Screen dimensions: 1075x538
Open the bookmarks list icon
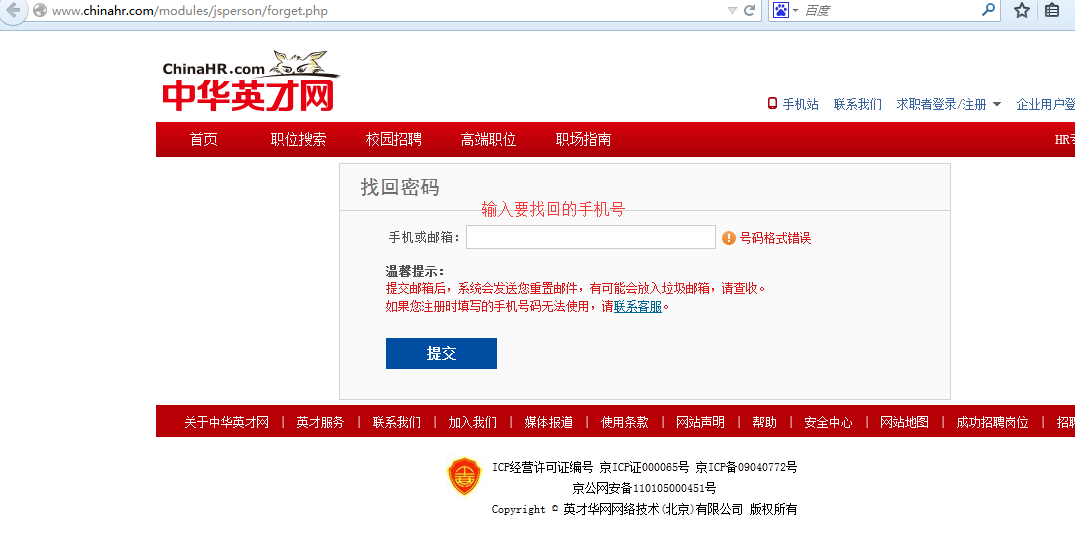[1052, 10]
